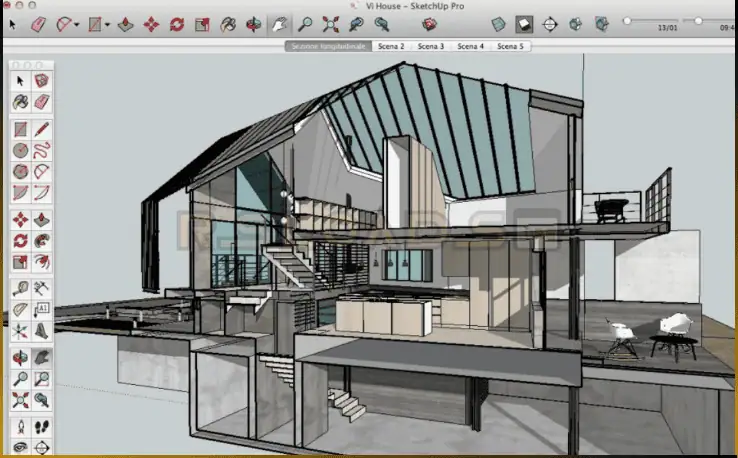Image resolution: width=738 pixels, height=458 pixels.
Task: Select the Protractor tool
Action: tap(20, 310)
